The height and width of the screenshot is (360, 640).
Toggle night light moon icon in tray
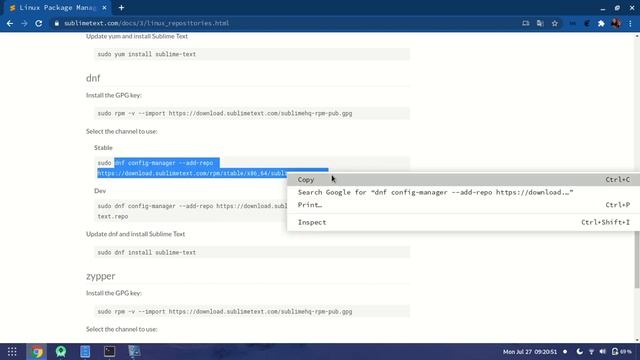(x=579, y=352)
